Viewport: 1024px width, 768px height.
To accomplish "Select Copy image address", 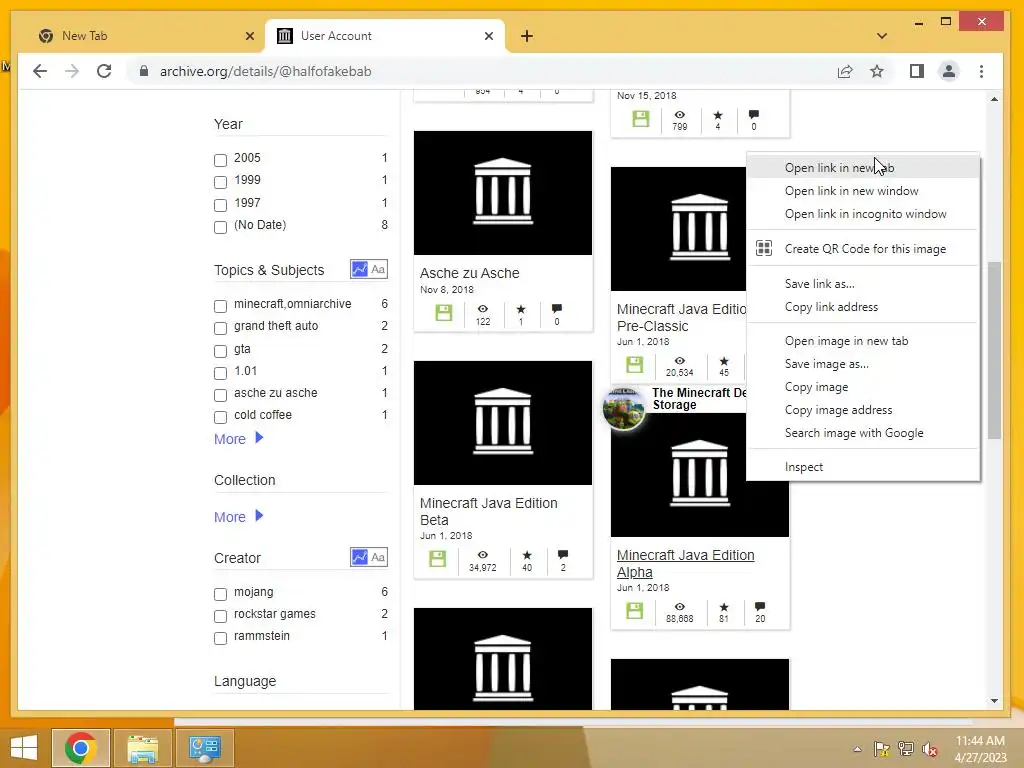I will 863,409.
